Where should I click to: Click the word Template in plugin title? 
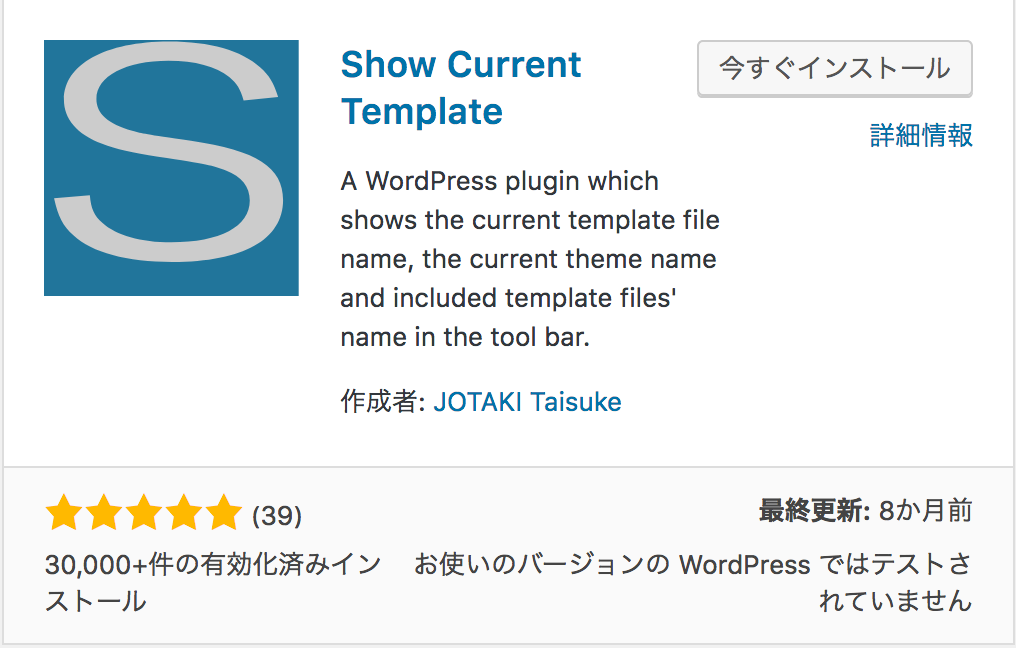(422, 111)
